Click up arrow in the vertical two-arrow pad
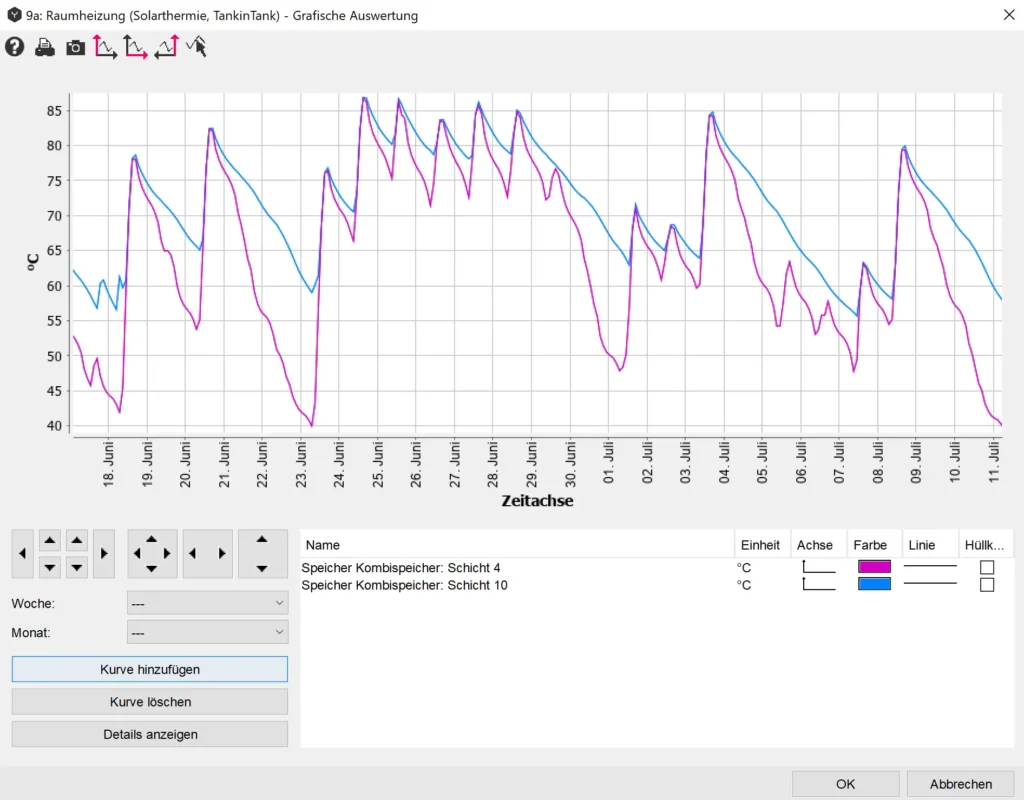Viewport: 1024px width, 800px height. point(262,539)
